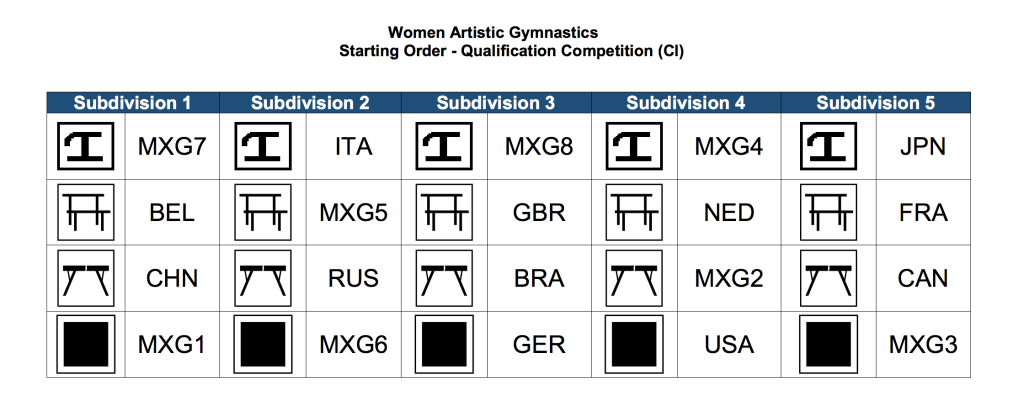Select the MXG7 cell in Subdivision 1
This screenshot has width=1024, height=411.
tap(172, 146)
